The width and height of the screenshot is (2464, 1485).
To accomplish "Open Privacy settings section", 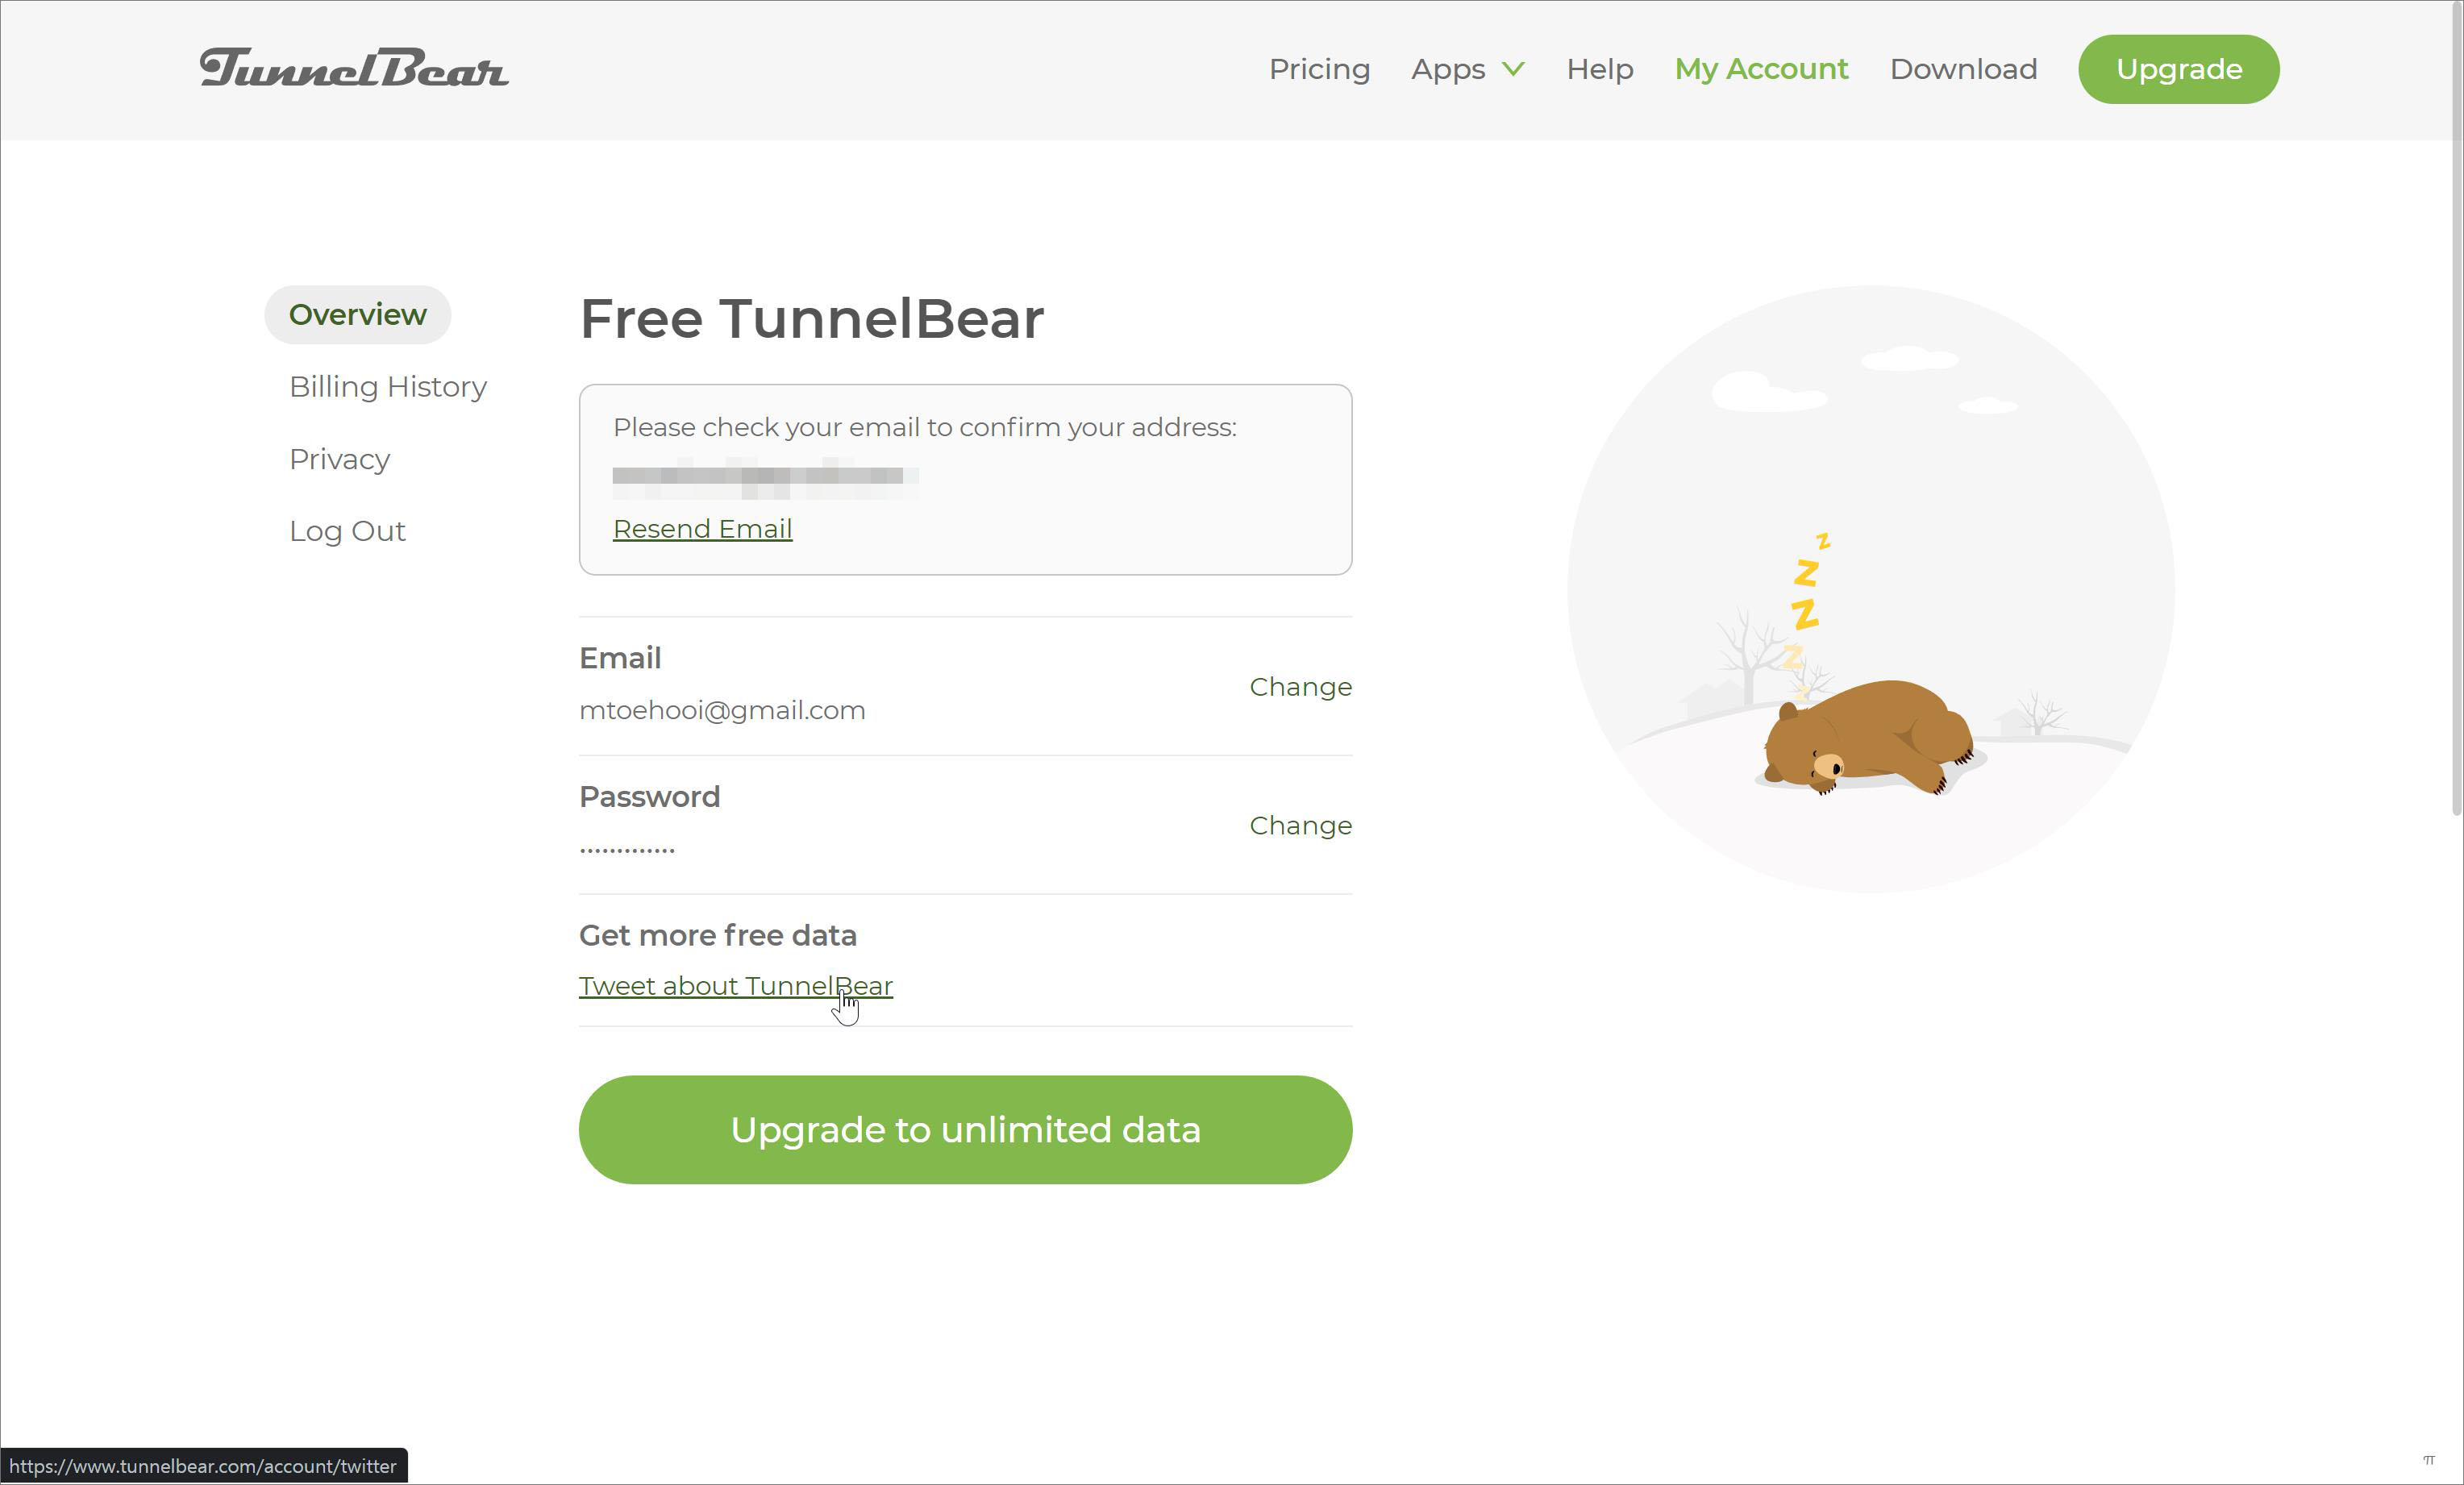I will point(339,459).
